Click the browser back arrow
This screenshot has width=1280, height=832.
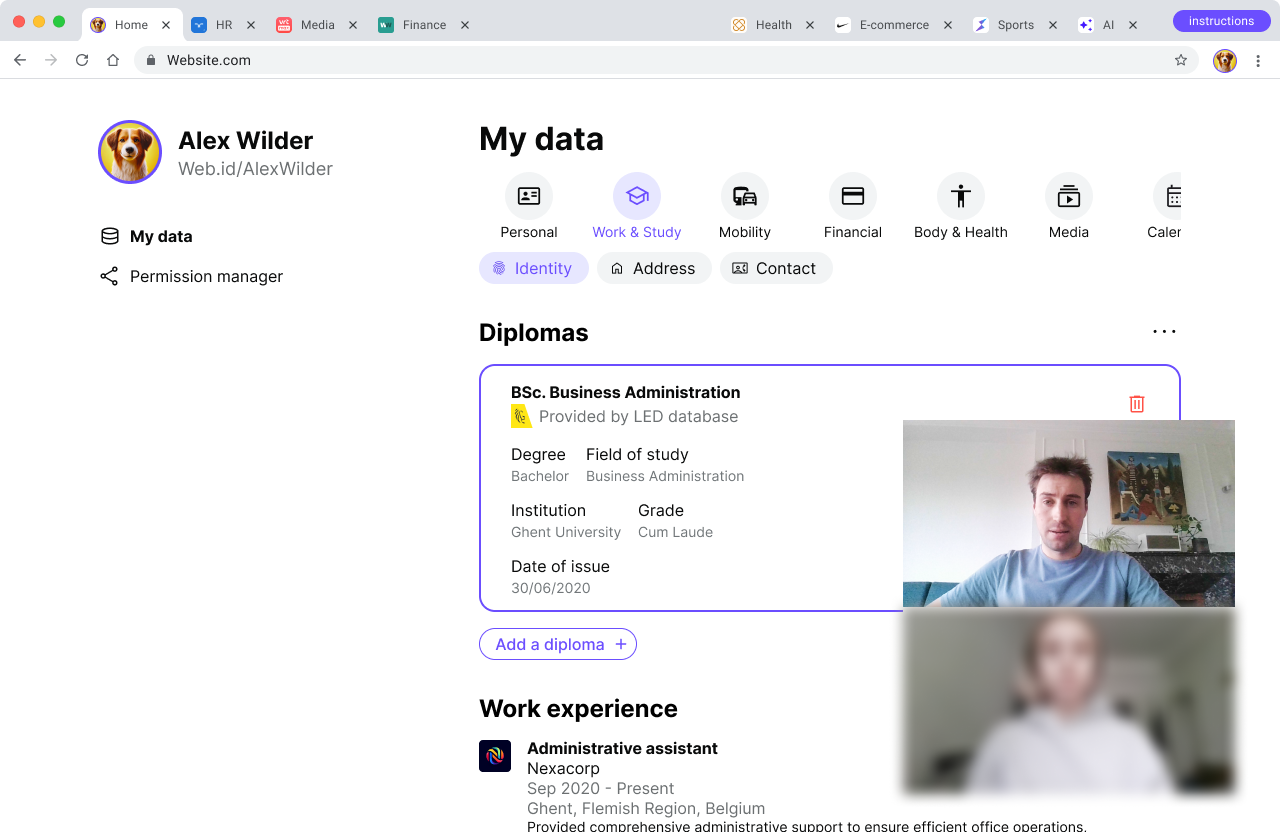point(20,60)
